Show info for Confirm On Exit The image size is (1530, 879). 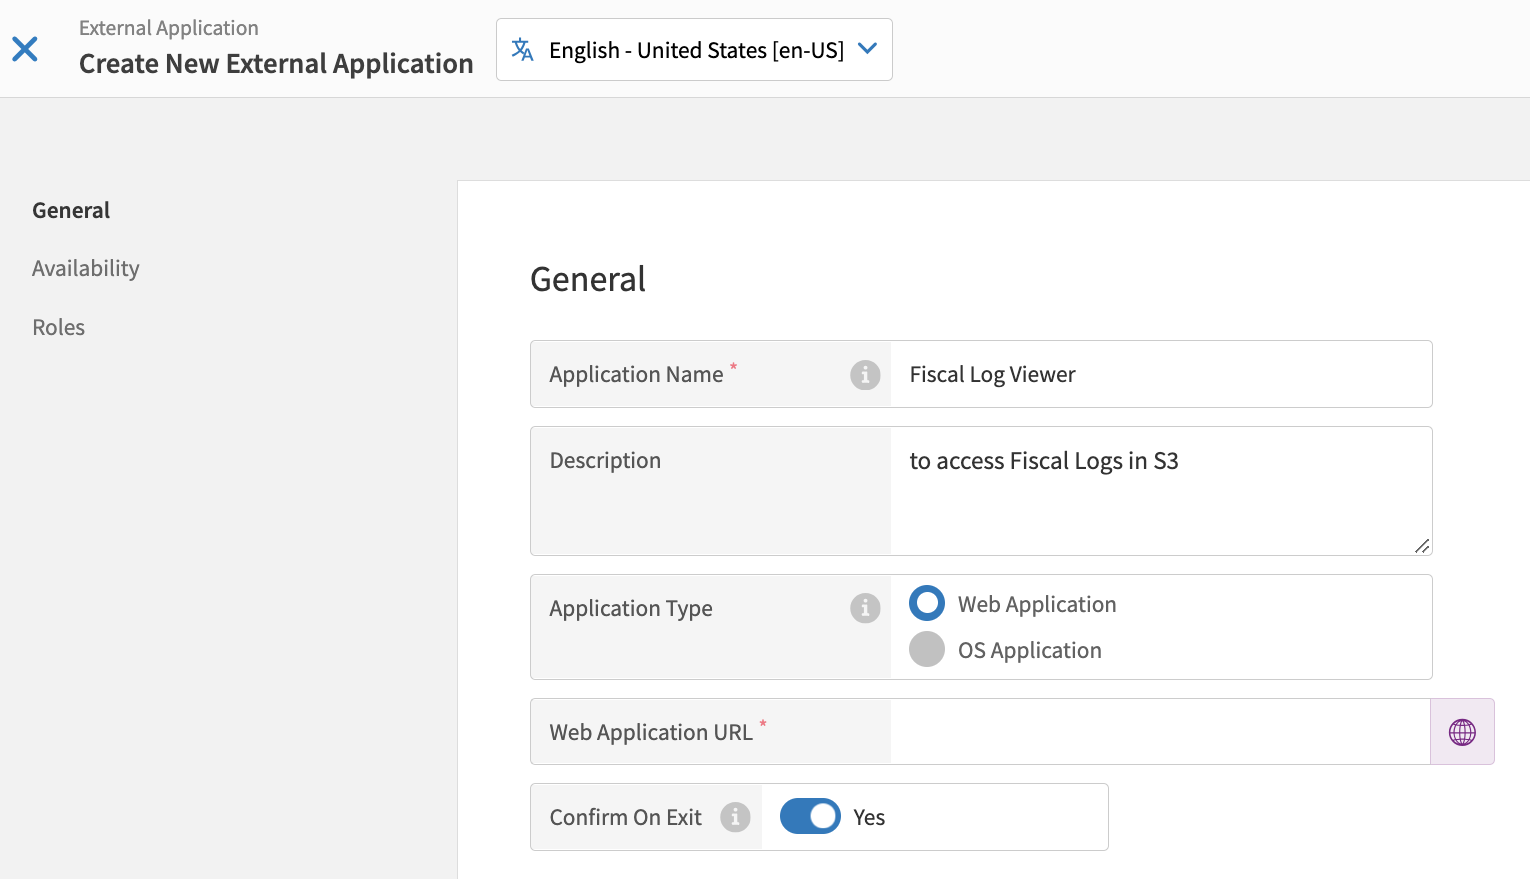tap(735, 817)
